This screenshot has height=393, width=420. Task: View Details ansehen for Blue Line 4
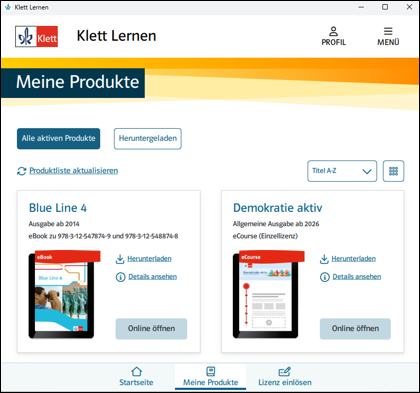[x=153, y=277]
